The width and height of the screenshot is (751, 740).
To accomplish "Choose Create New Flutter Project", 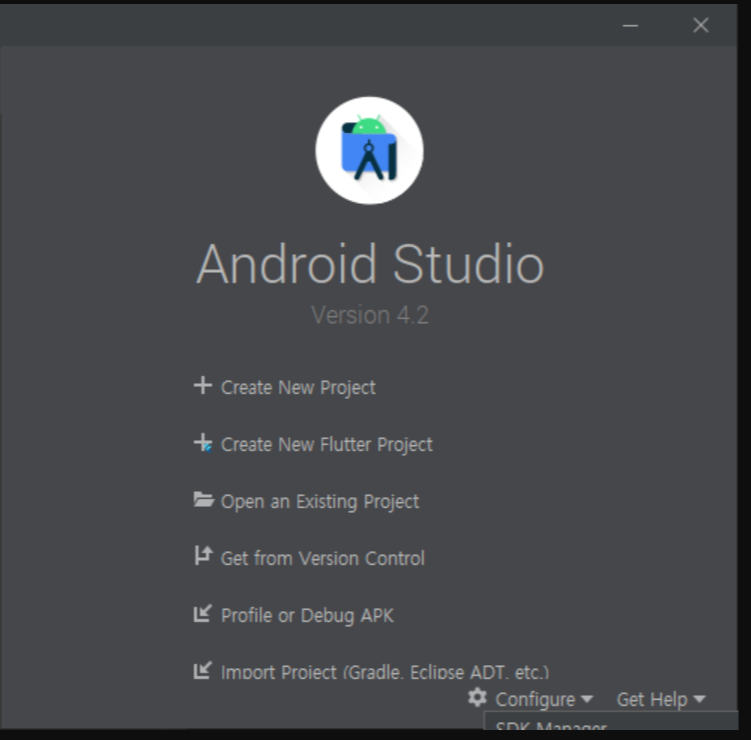I will pyautogui.click(x=327, y=444).
